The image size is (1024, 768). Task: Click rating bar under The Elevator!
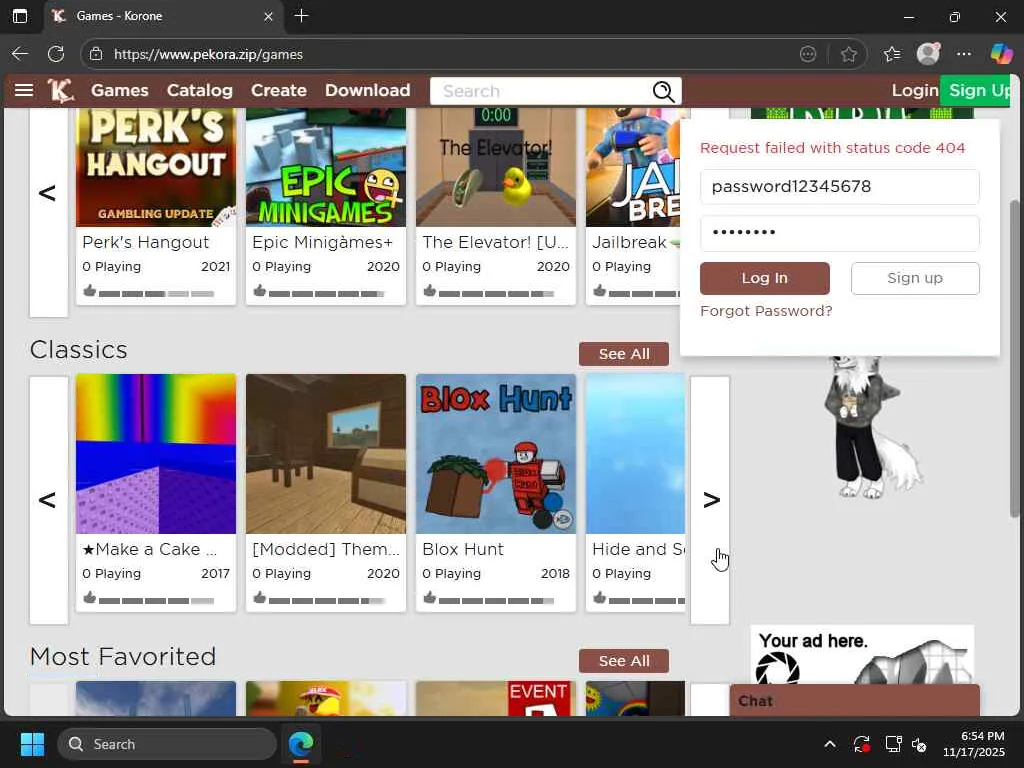(496, 294)
